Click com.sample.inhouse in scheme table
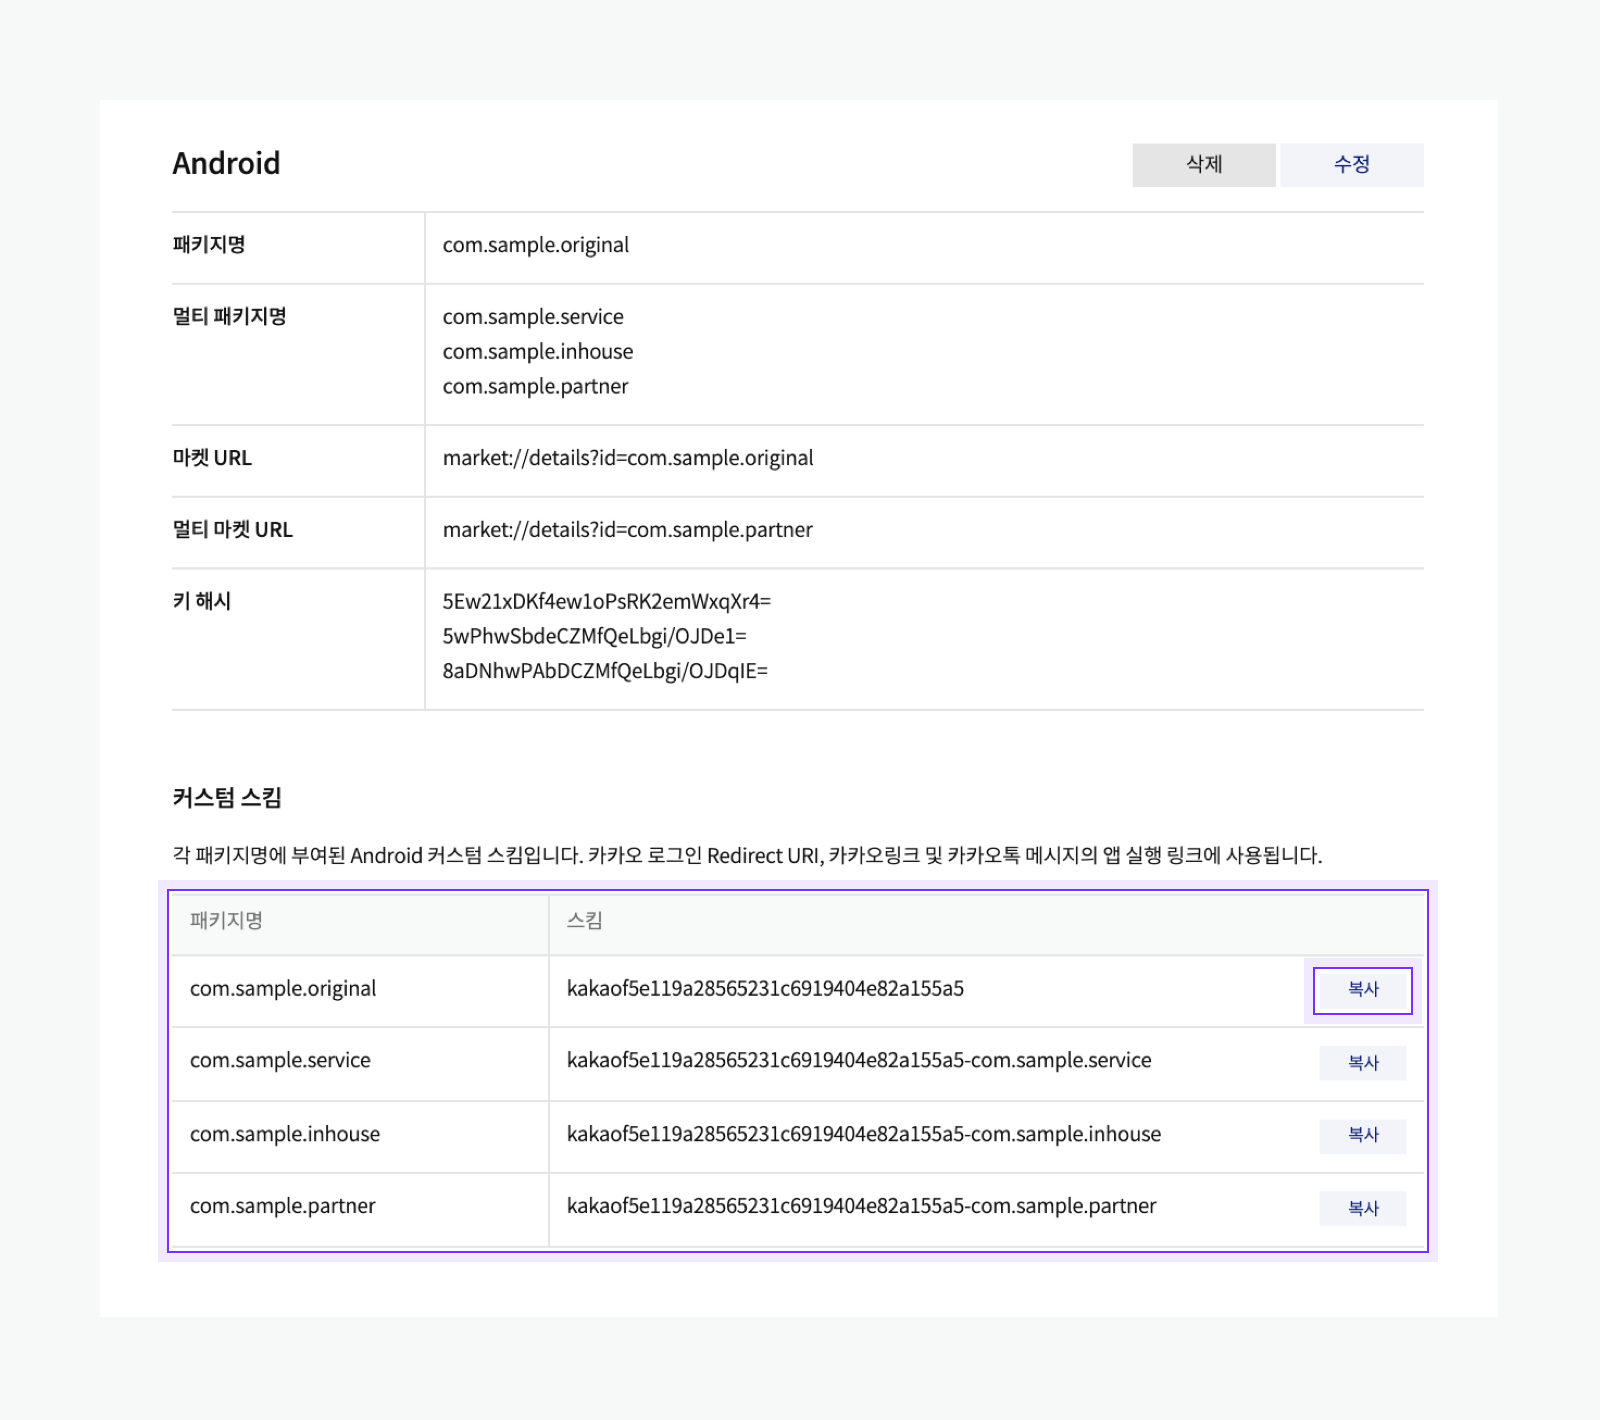The height and width of the screenshot is (1420, 1600). [x=285, y=1135]
